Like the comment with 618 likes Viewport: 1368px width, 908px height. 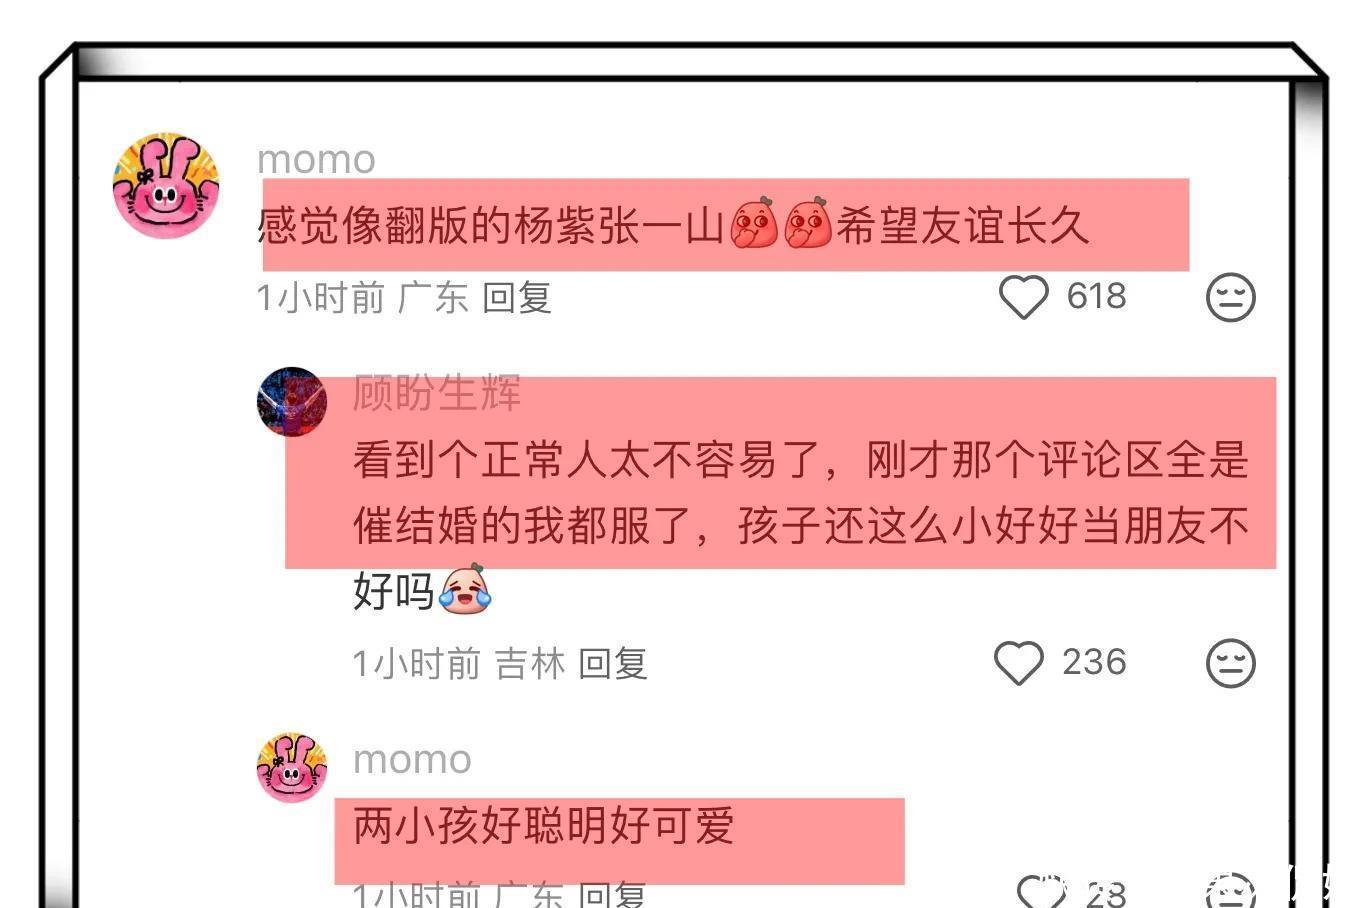pyautogui.click(x=1023, y=297)
